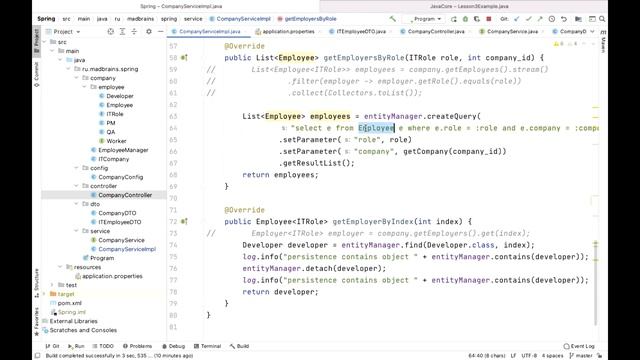Toggle the Structure side tool tab
This screenshot has width=640, height=360.
37,283
